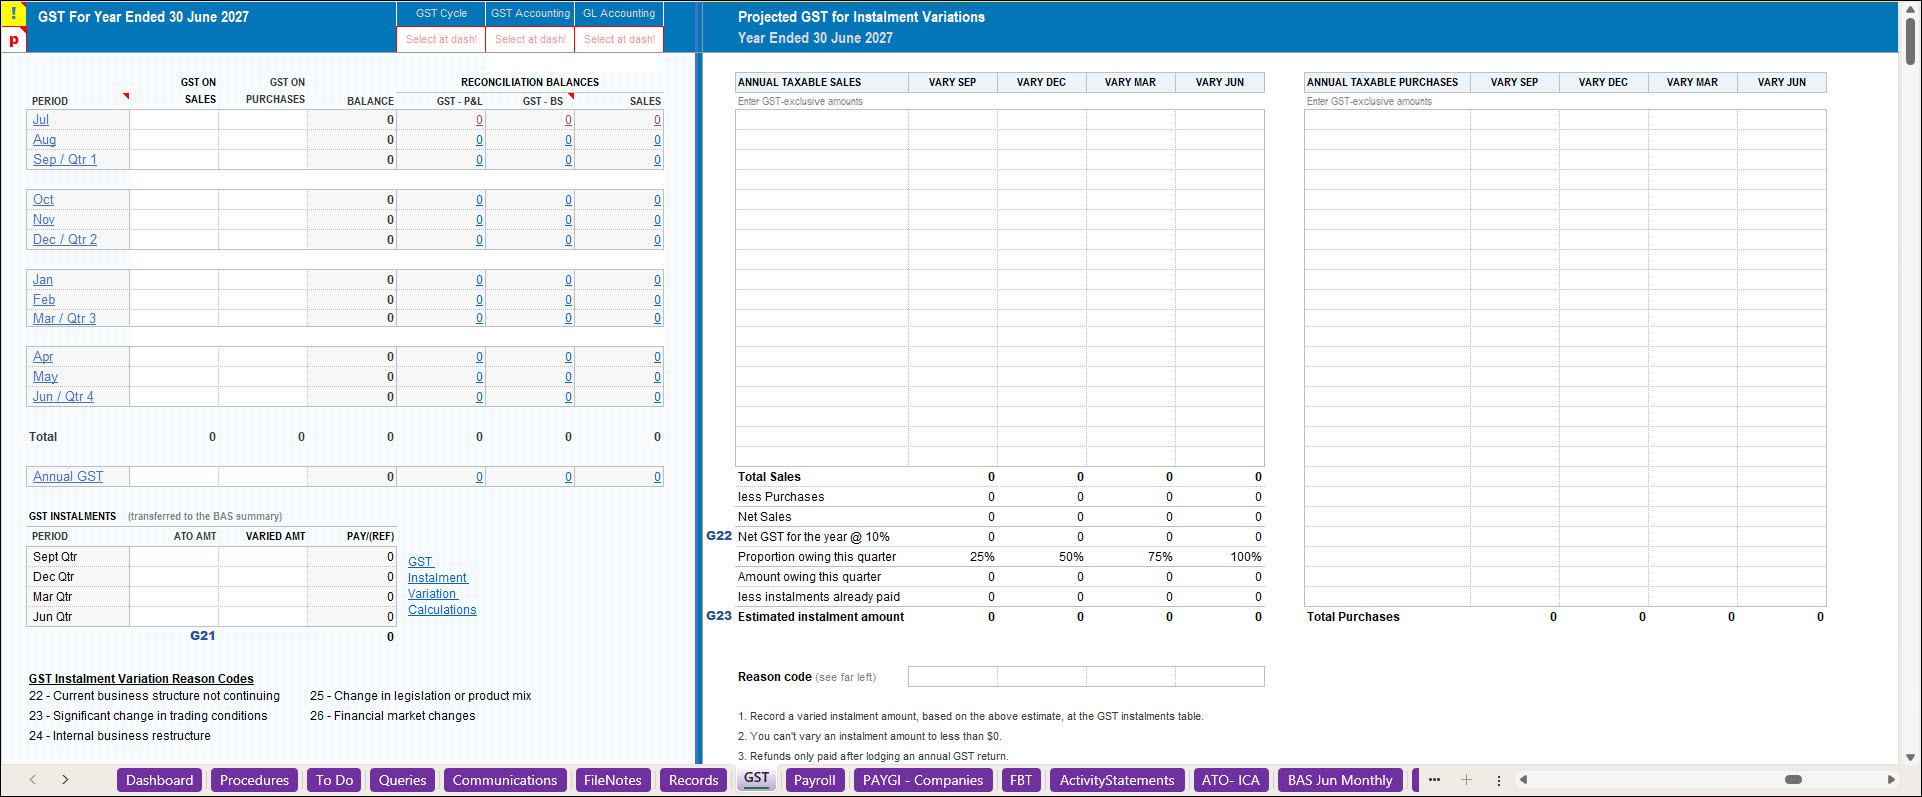Open the Sep / Qtr 1 link
Image resolution: width=1922 pixels, height=797 pixels.
[x=65, y=159]
